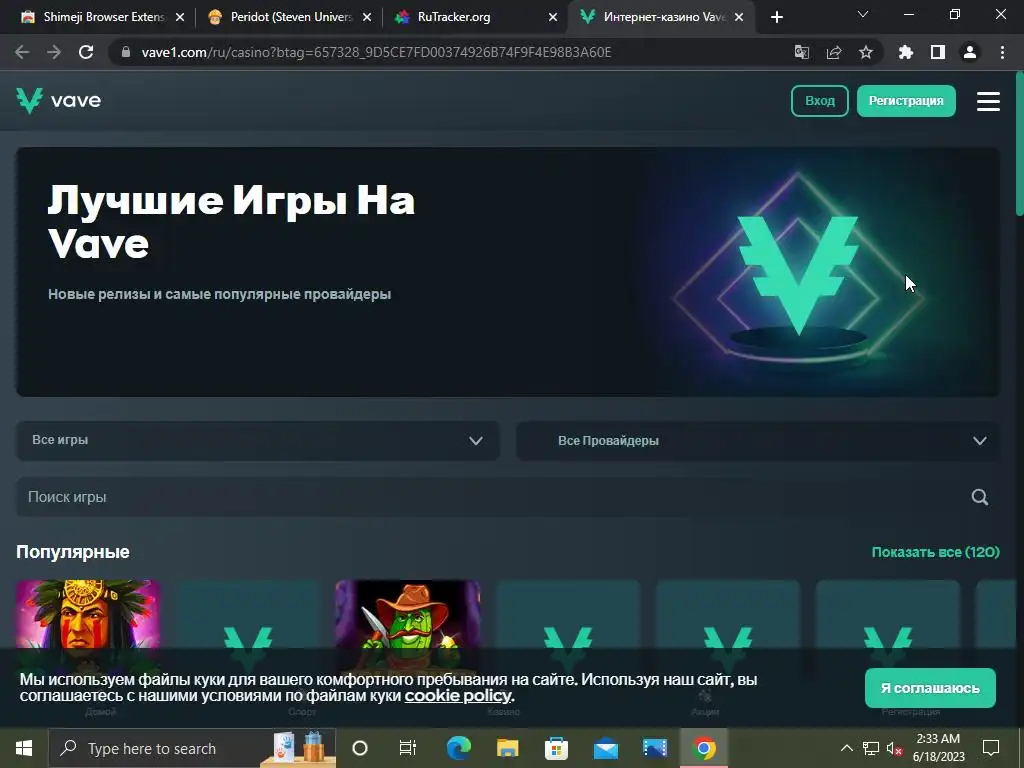
Task: Expand the Все игры dropdown
Action: click(x=258, y=441)
